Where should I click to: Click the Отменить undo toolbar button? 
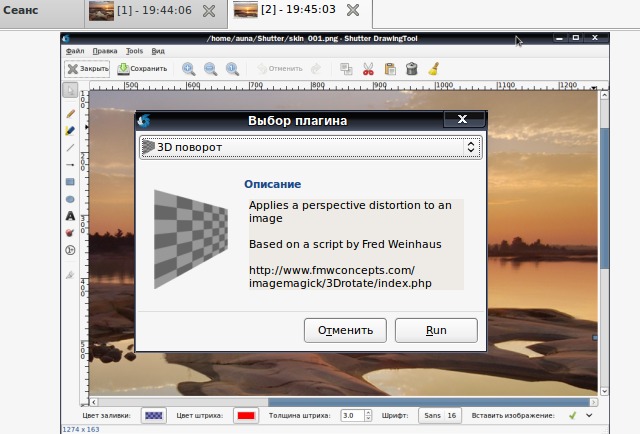(280, 69)
